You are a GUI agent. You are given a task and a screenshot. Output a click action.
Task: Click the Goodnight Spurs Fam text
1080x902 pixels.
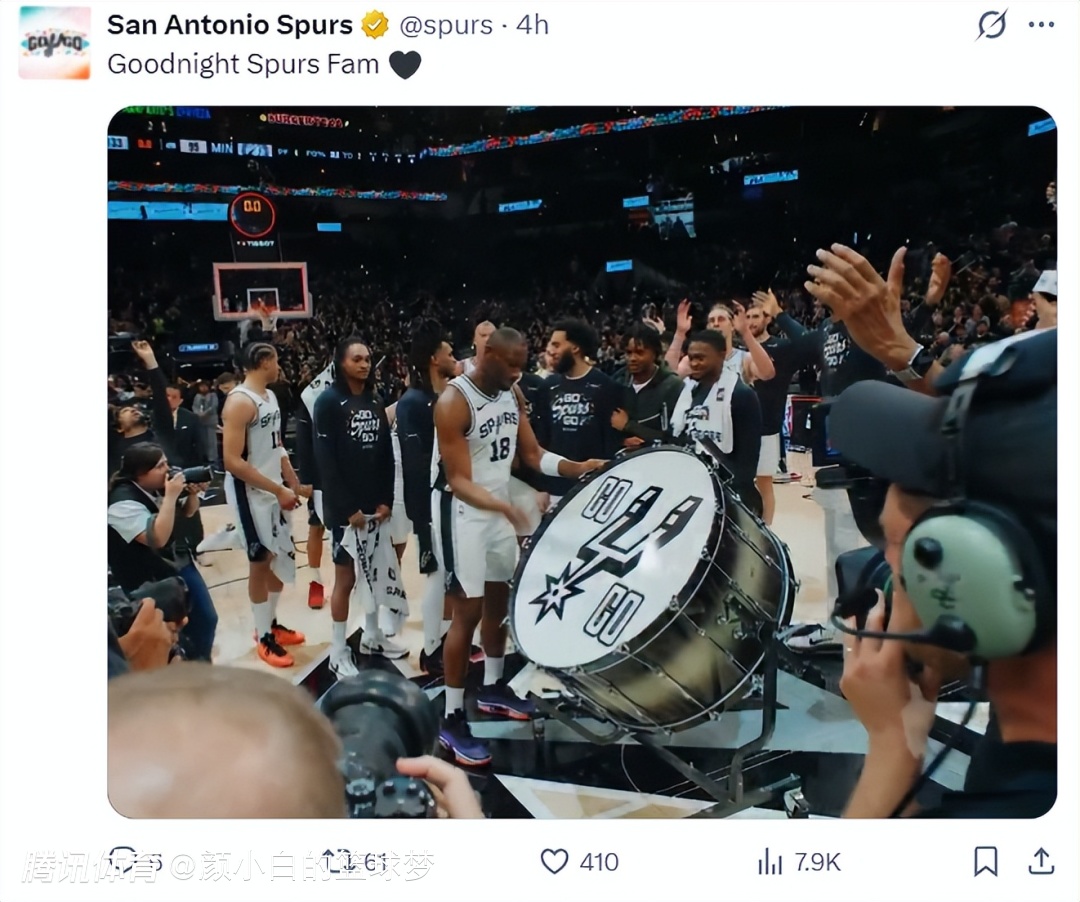[x=243, y=64]
